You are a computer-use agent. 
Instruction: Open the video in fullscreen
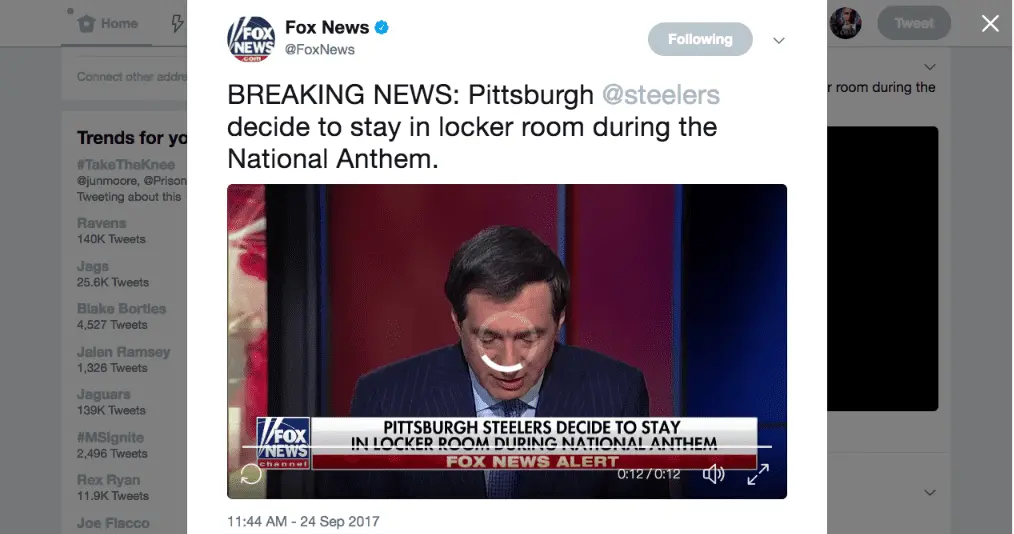click(x=758, y=474)
